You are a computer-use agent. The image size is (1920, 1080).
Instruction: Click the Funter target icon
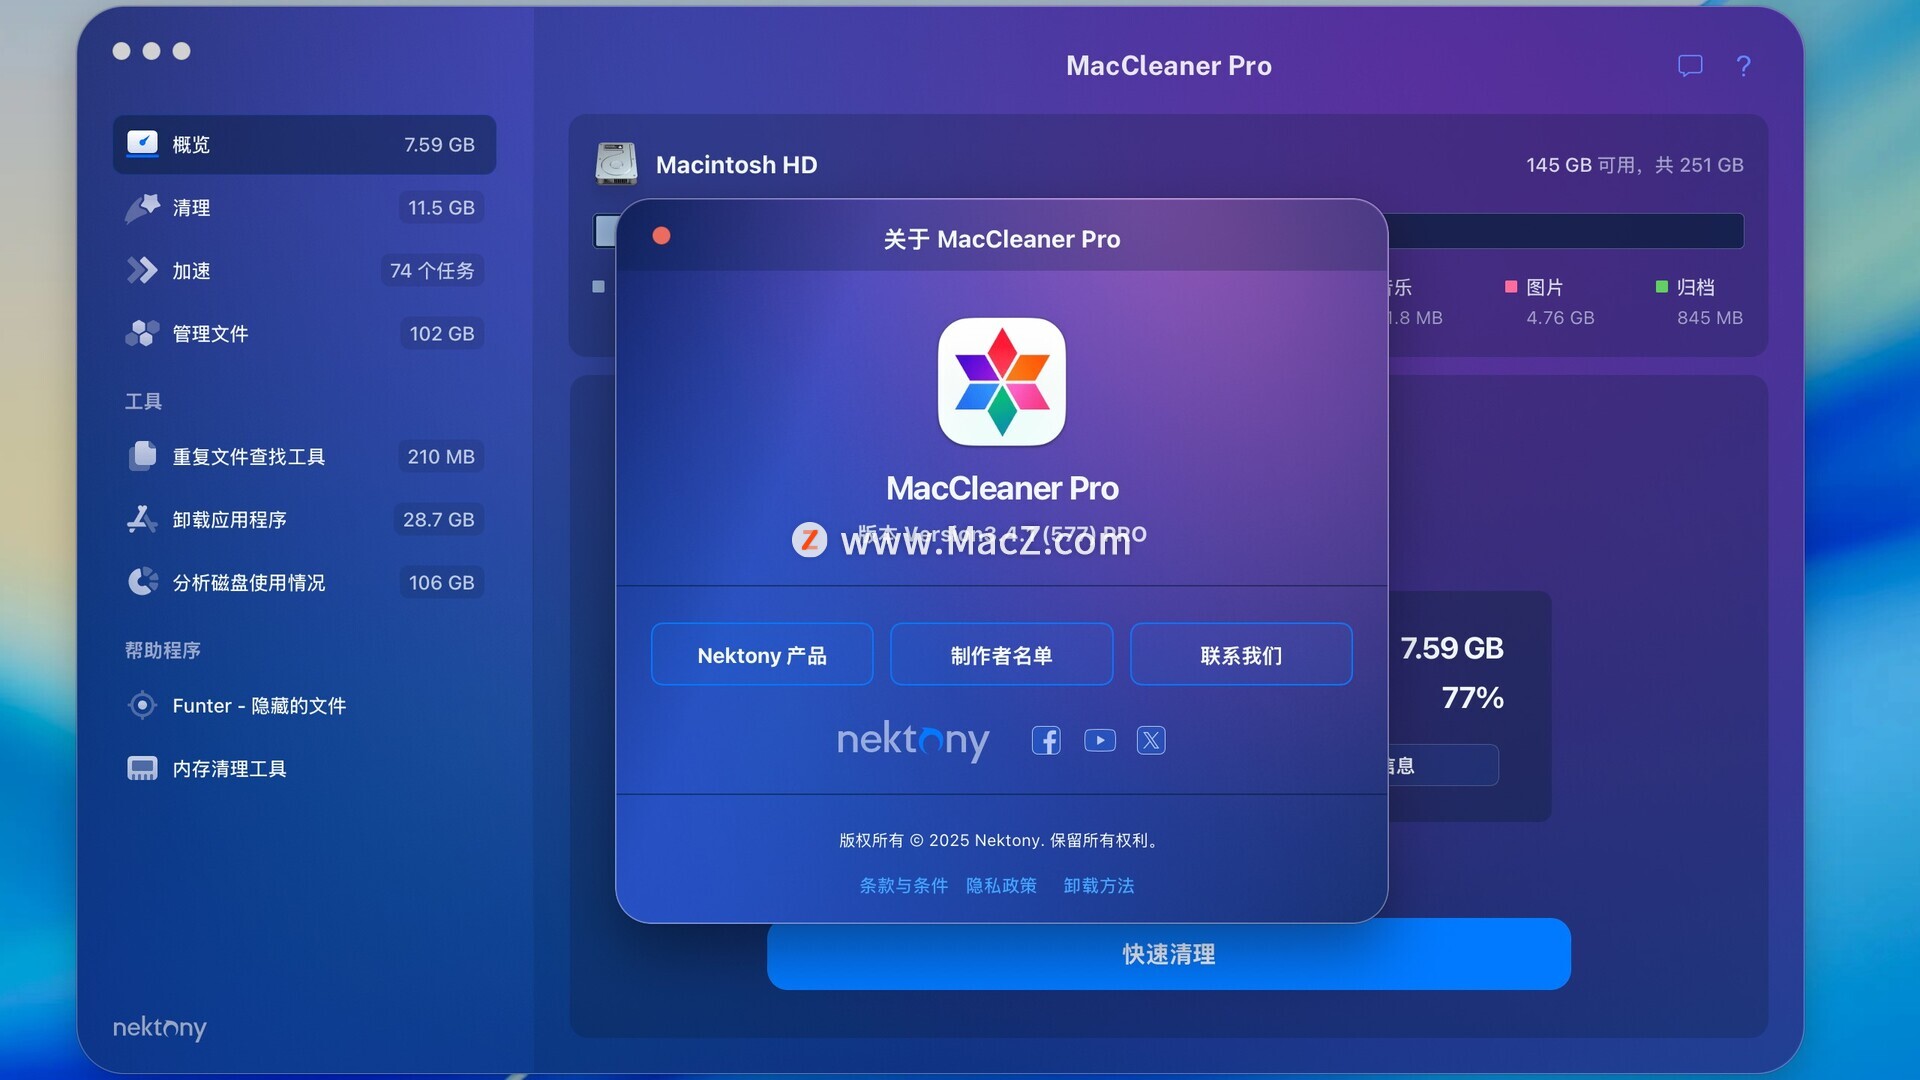tap(142, 705)
